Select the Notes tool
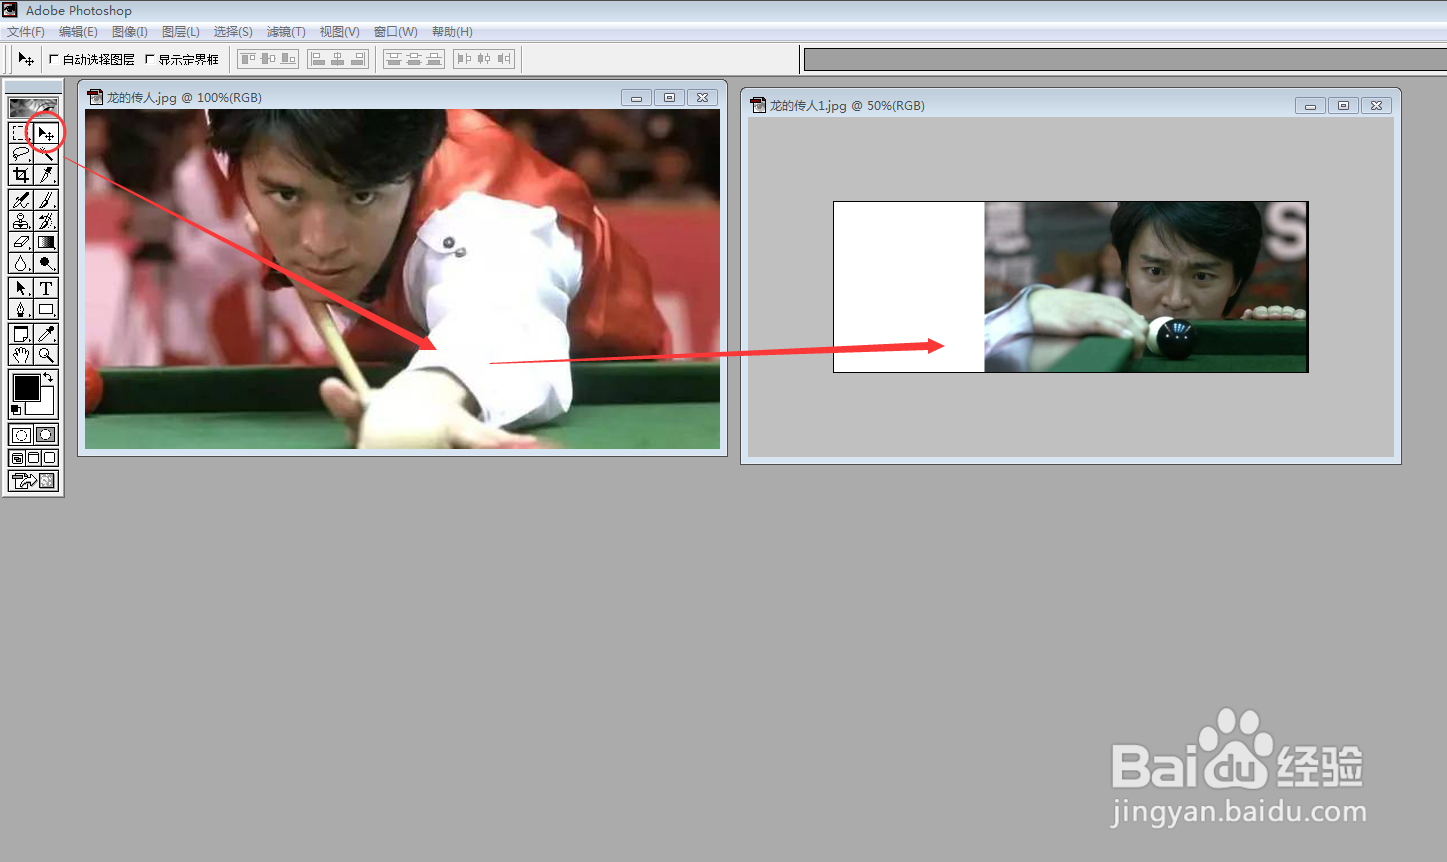The height and width of the screenshot is (862, 1447). coord(20,334)
